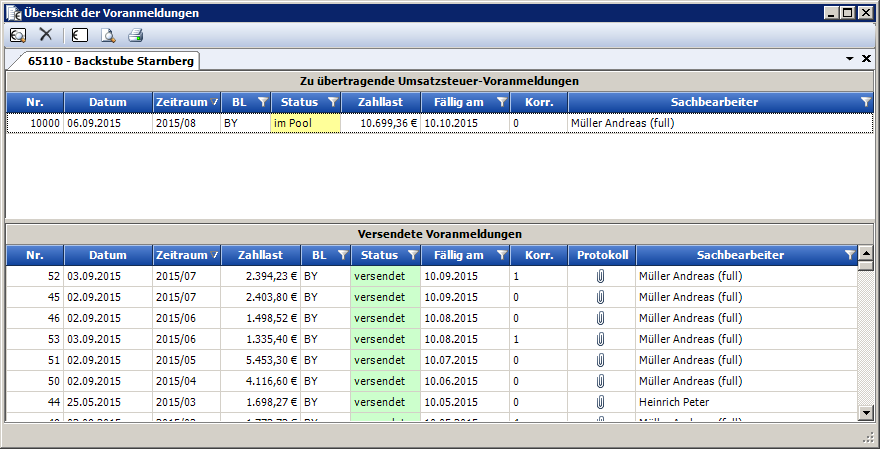Open protocol attachment for entry 52
Image resolution: width=880 pixels, height=449 pixels.
(x=601, y=274)
